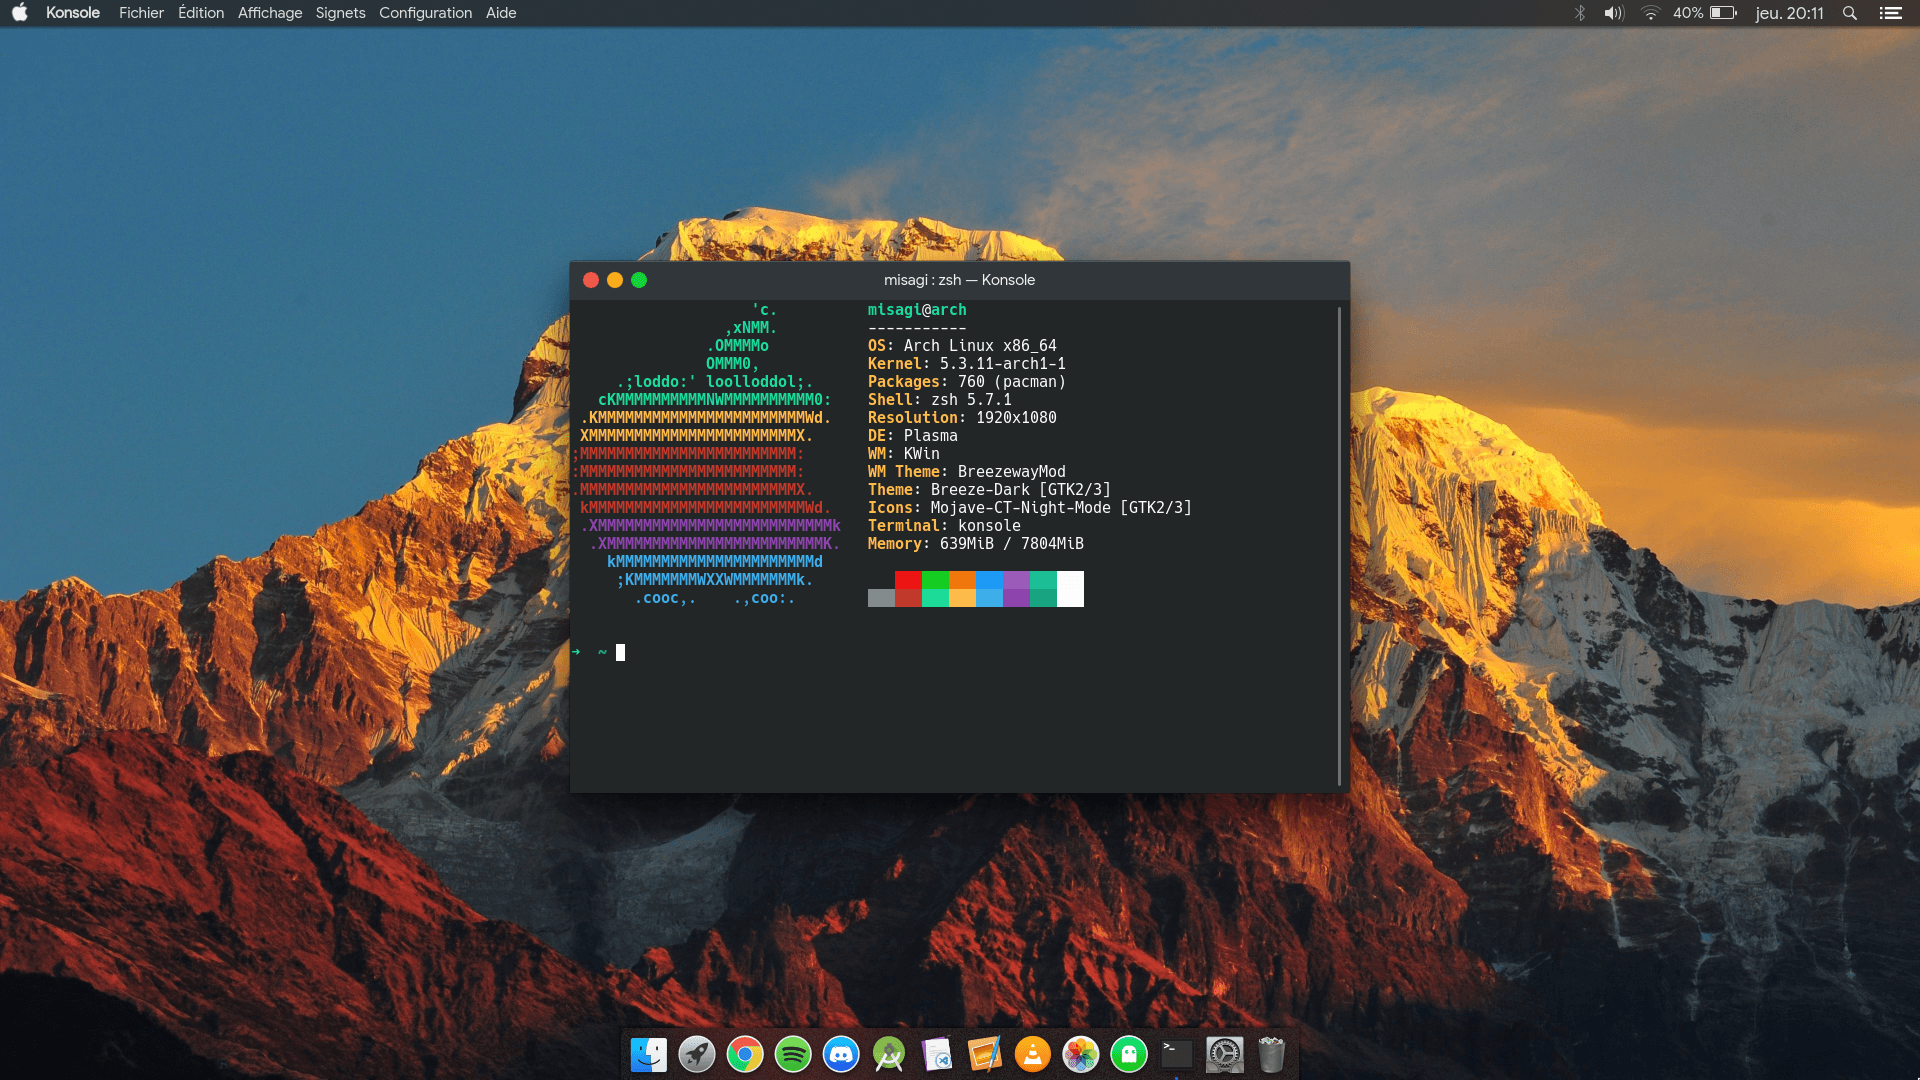This screenshot has height=1080, width=1920.
Task: Mute system volume via the speaker icon
Action: [1612, 13]
